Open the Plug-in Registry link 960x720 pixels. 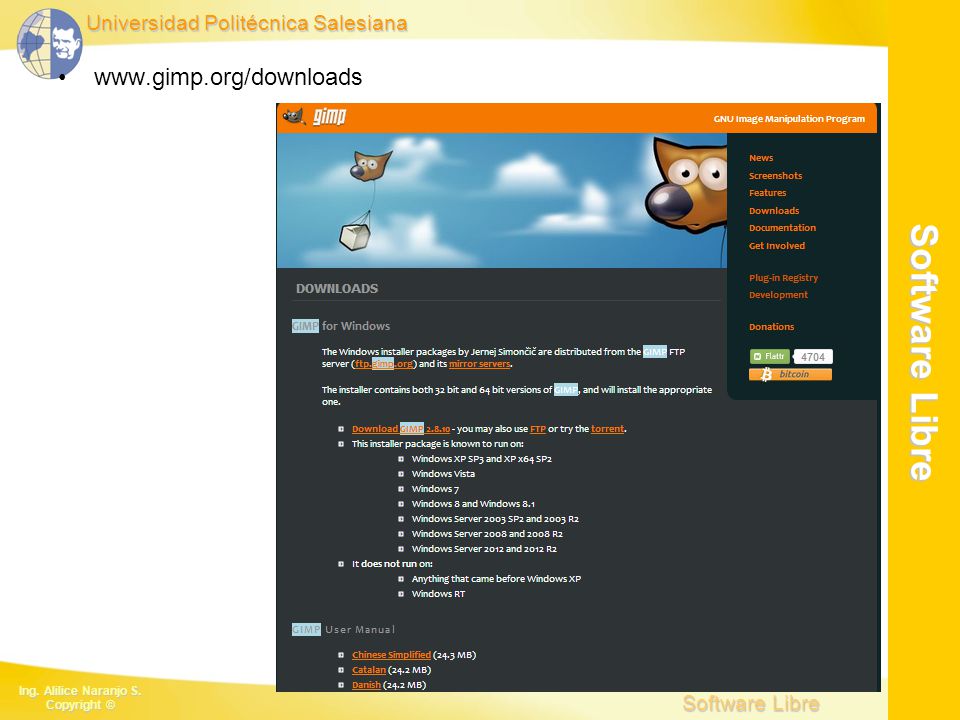point(783,278)
